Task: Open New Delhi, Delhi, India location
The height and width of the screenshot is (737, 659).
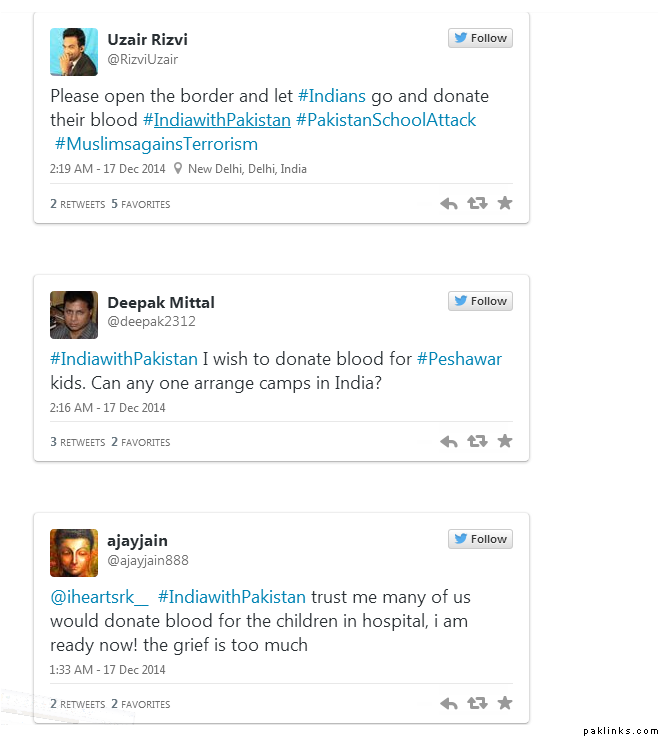Action: coord(246,169)
